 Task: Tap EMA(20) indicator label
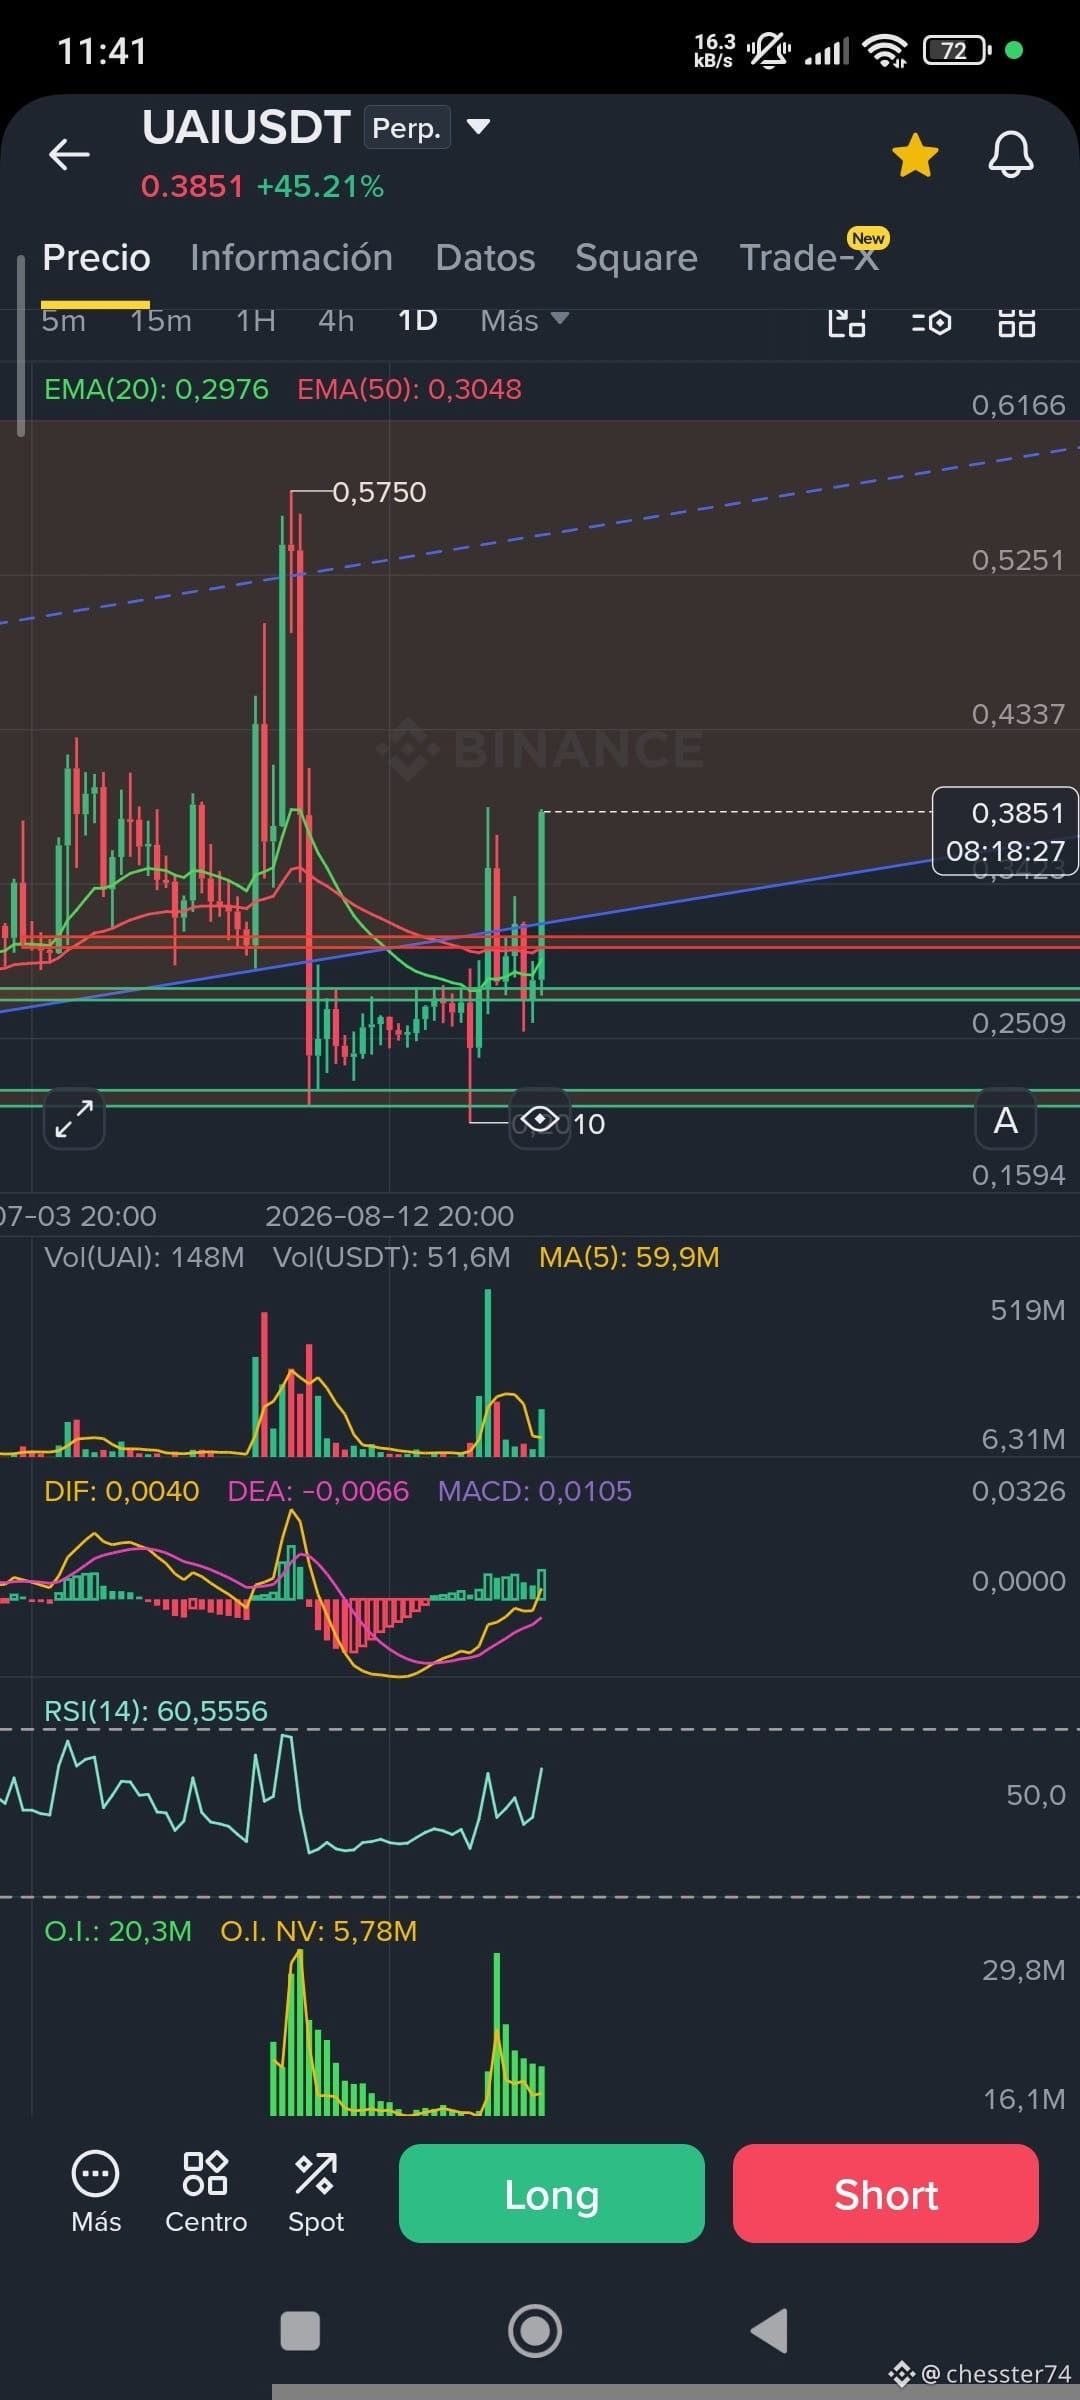coord(156,389)
